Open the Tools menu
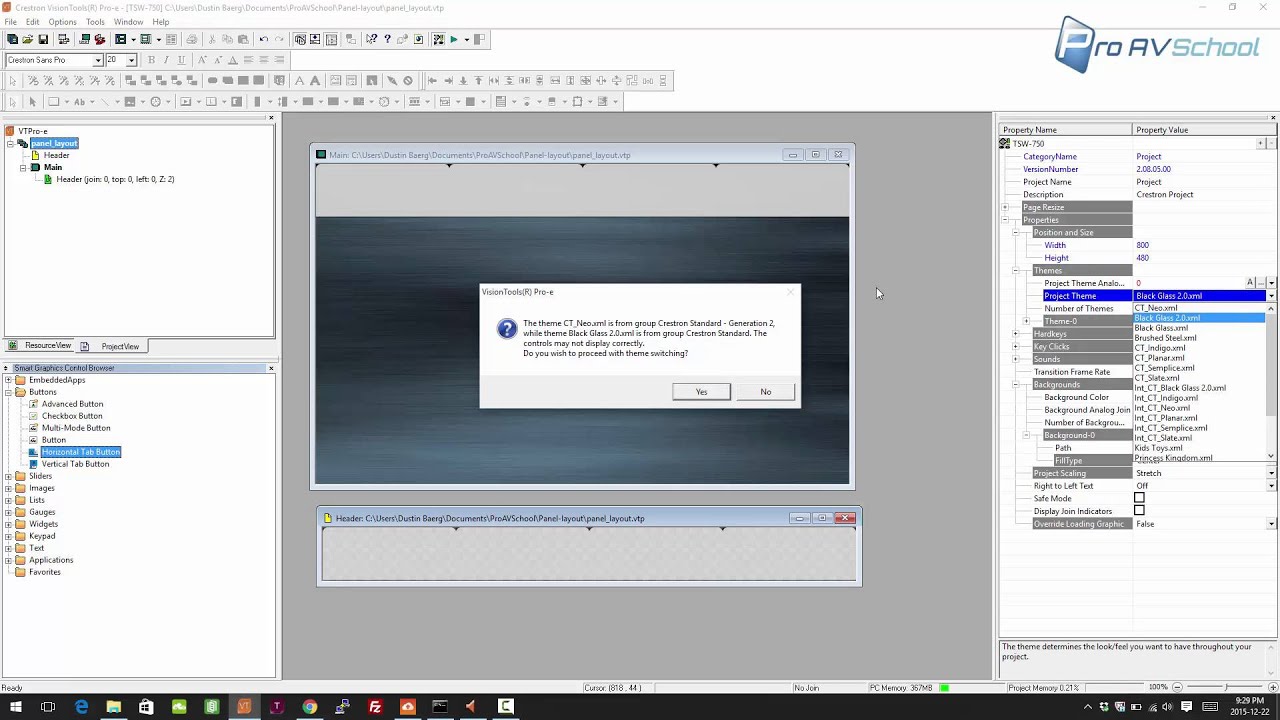The width and height of the screenshot is (1280, 720). pos(95,22)
